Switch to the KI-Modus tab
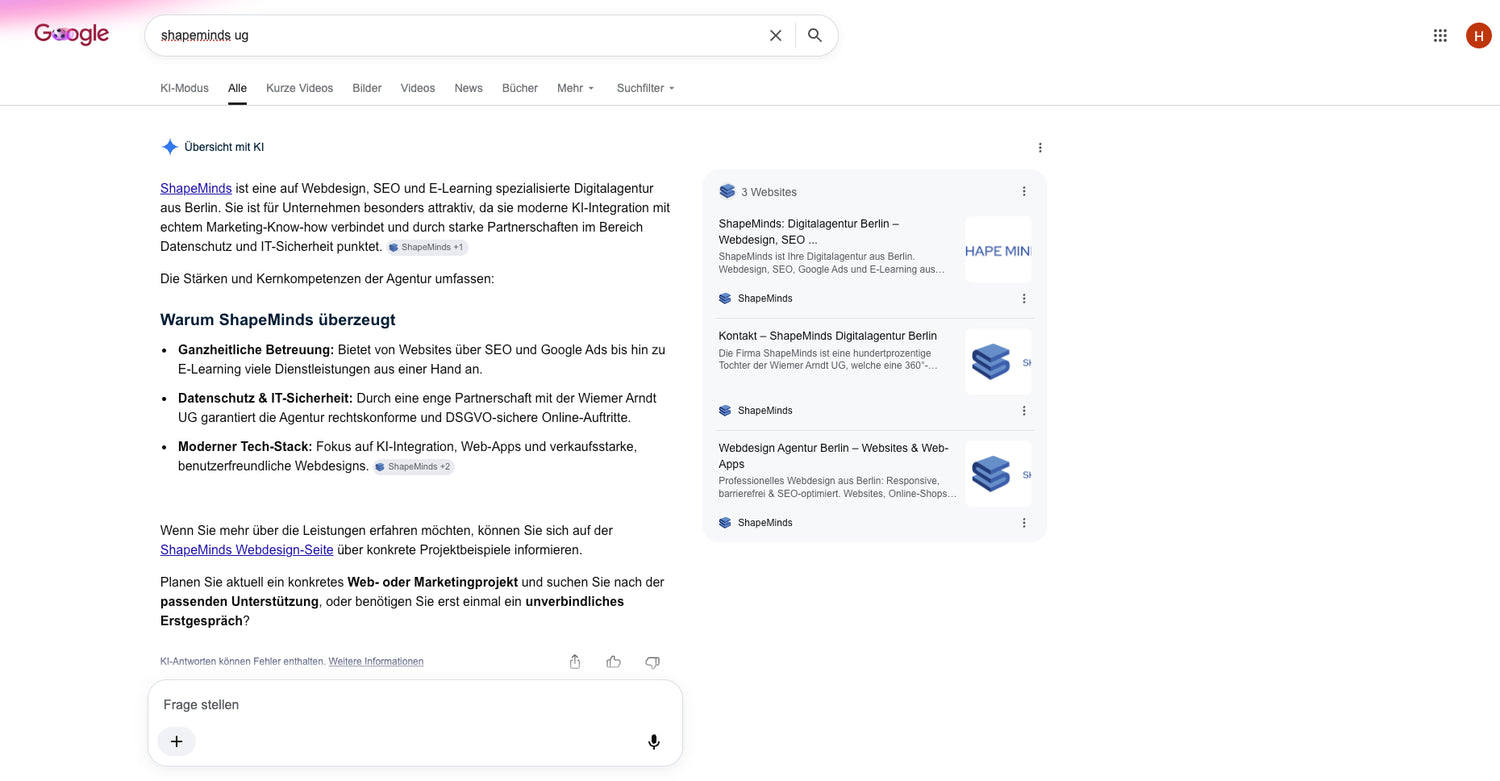Screen dimensions: 1500x781 184,88
